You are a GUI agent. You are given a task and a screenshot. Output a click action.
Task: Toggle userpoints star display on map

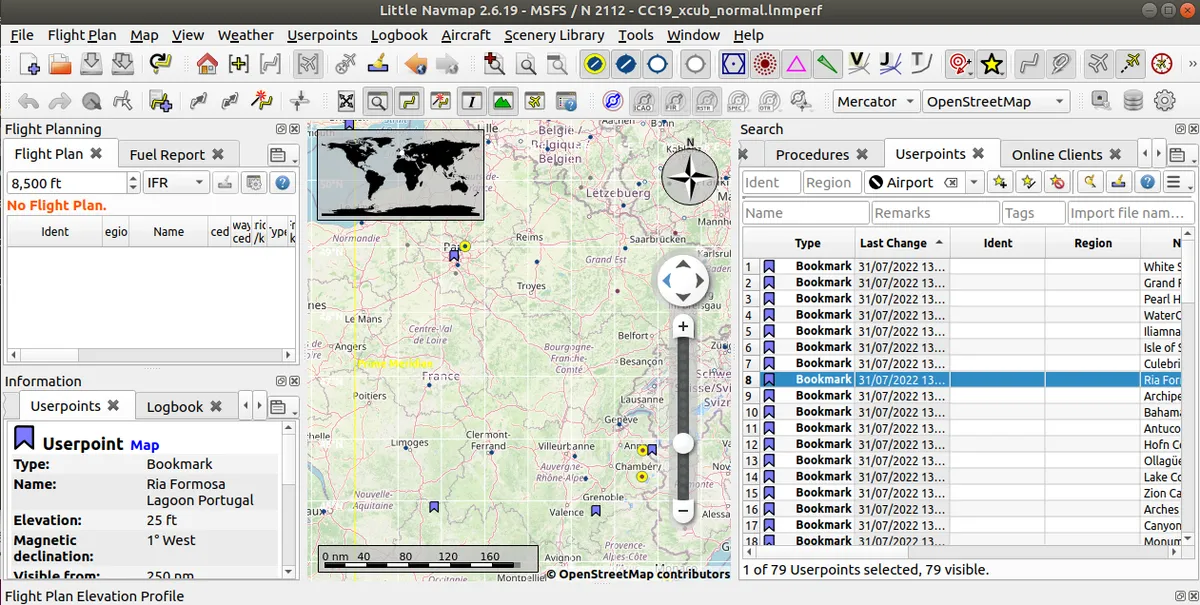click(991, 65)
